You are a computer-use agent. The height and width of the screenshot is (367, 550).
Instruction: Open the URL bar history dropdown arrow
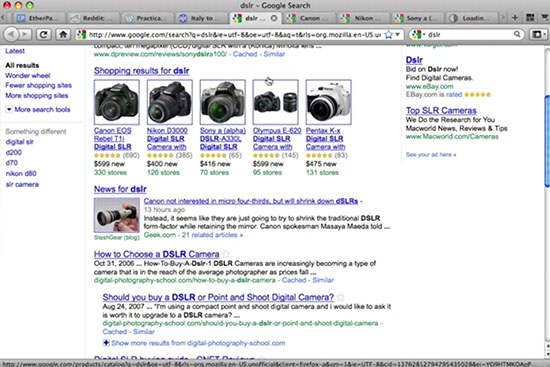pos(398,34)
